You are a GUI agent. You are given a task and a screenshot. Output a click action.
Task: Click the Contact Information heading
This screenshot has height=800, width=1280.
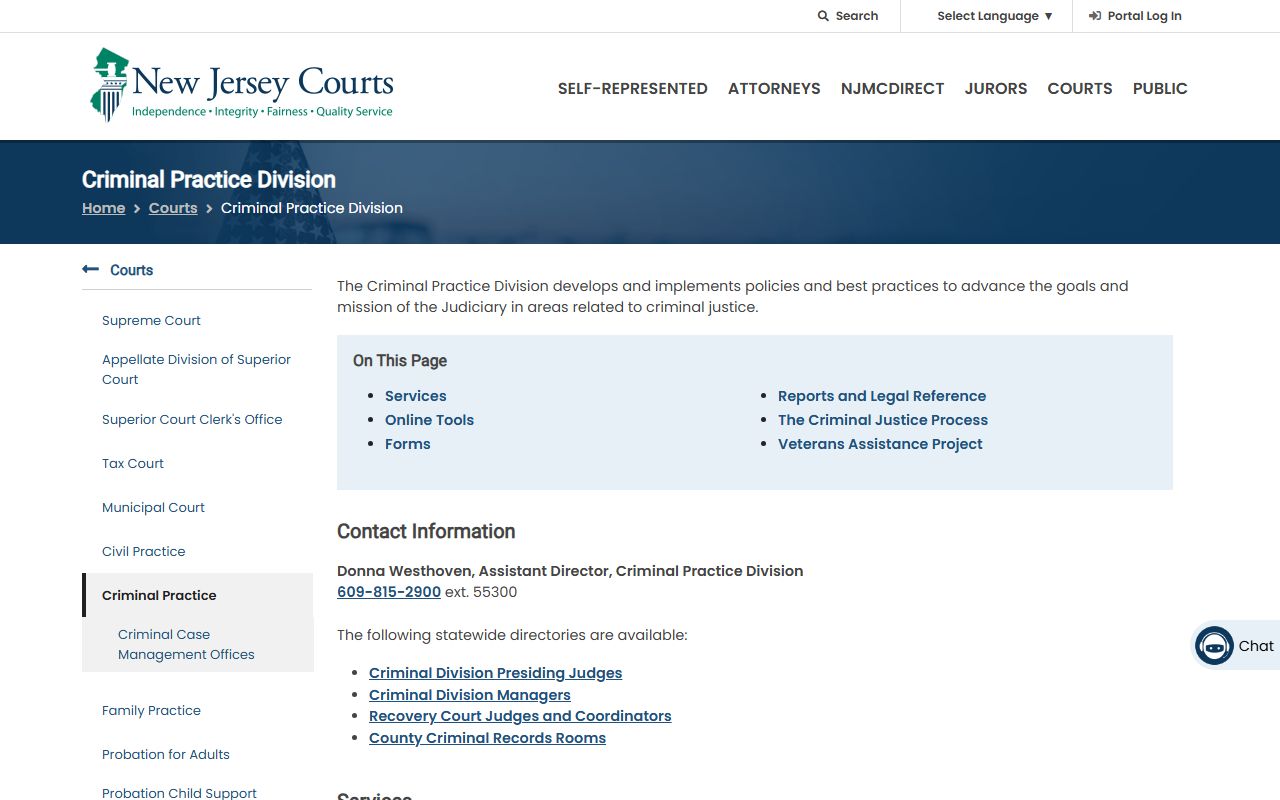click(x=426, y=531)
